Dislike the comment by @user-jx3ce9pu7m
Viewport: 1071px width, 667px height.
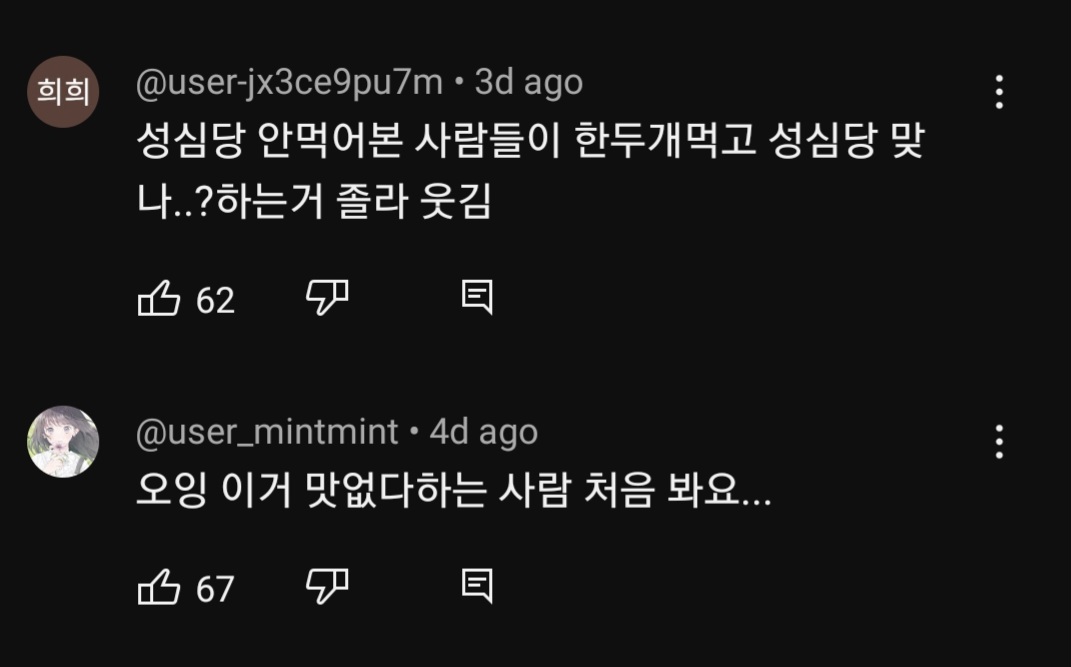[326, 297]
